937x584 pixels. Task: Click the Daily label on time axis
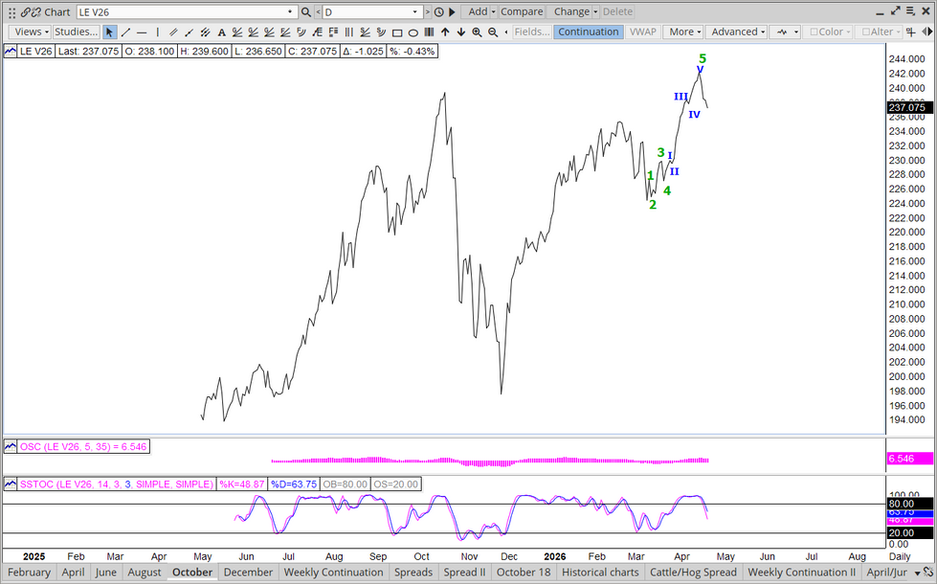900,557
